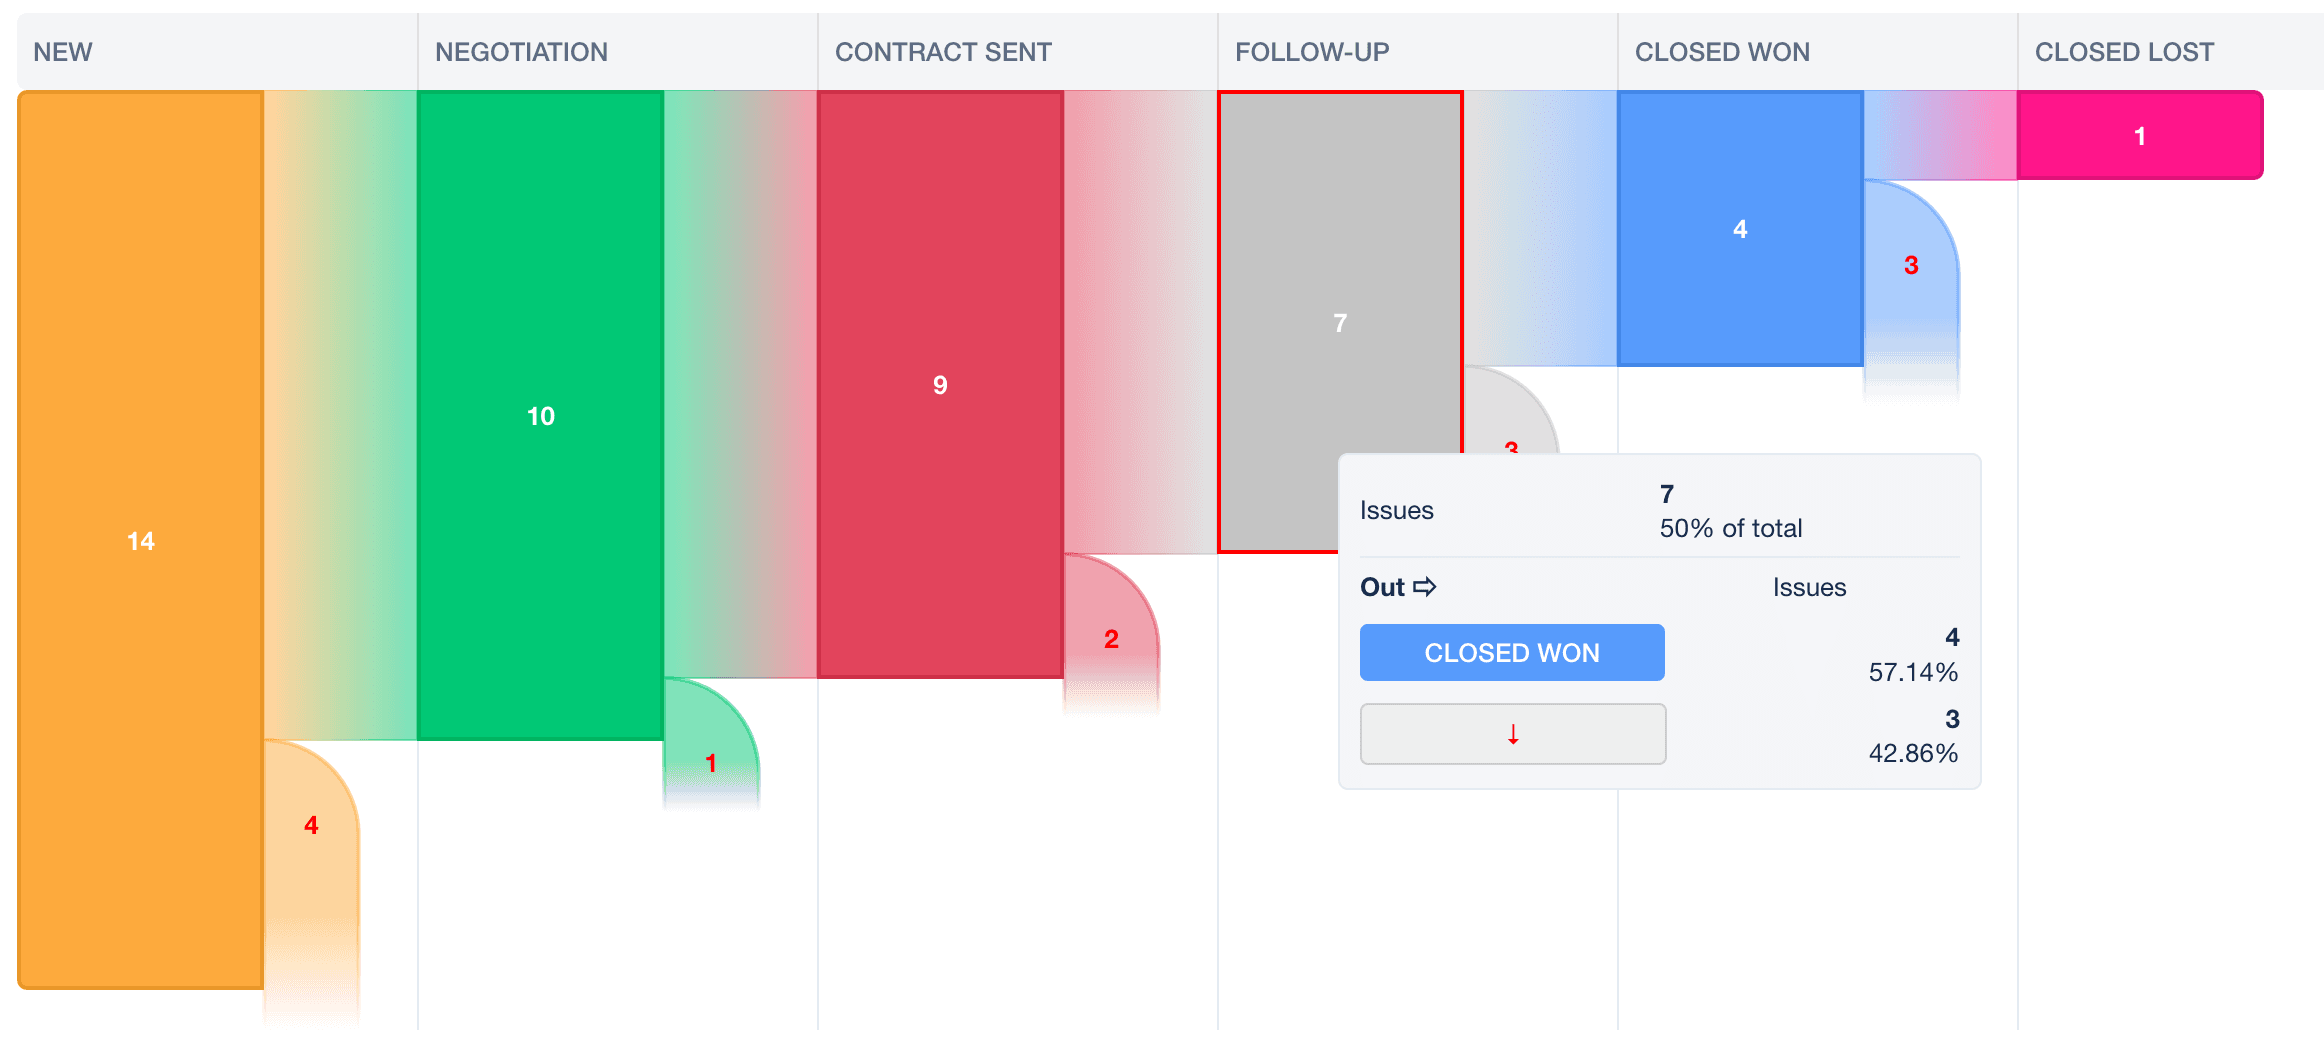Click the red CONTRACT SENT bar showing 9
The height and width of the screenshot is (1052, 2324).
tap(940, 384)
